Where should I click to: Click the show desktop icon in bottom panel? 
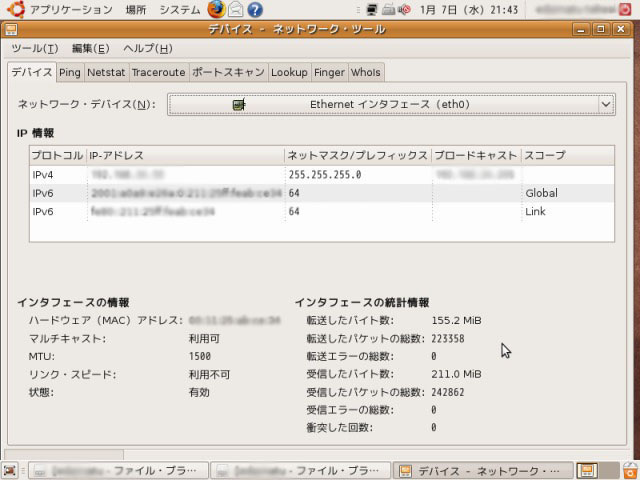(x=10, y=471)
